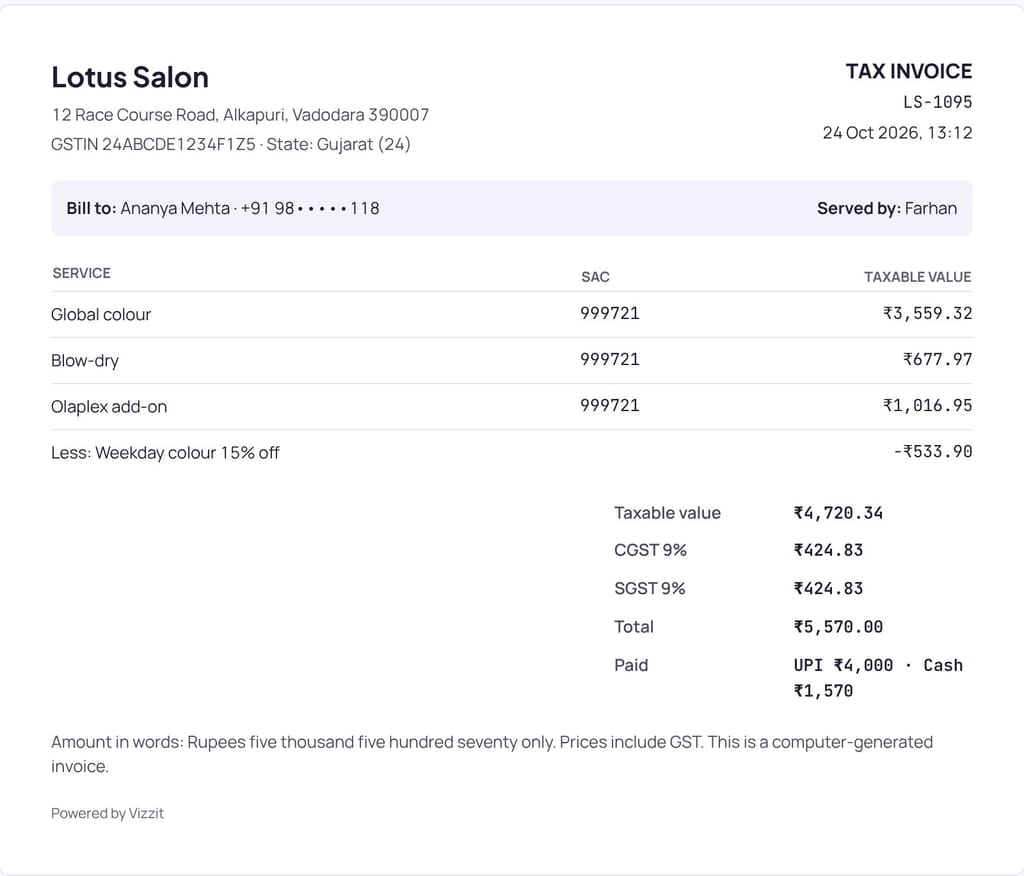
Task: Select invoice number LS-1095
Action: pos(938,102)
